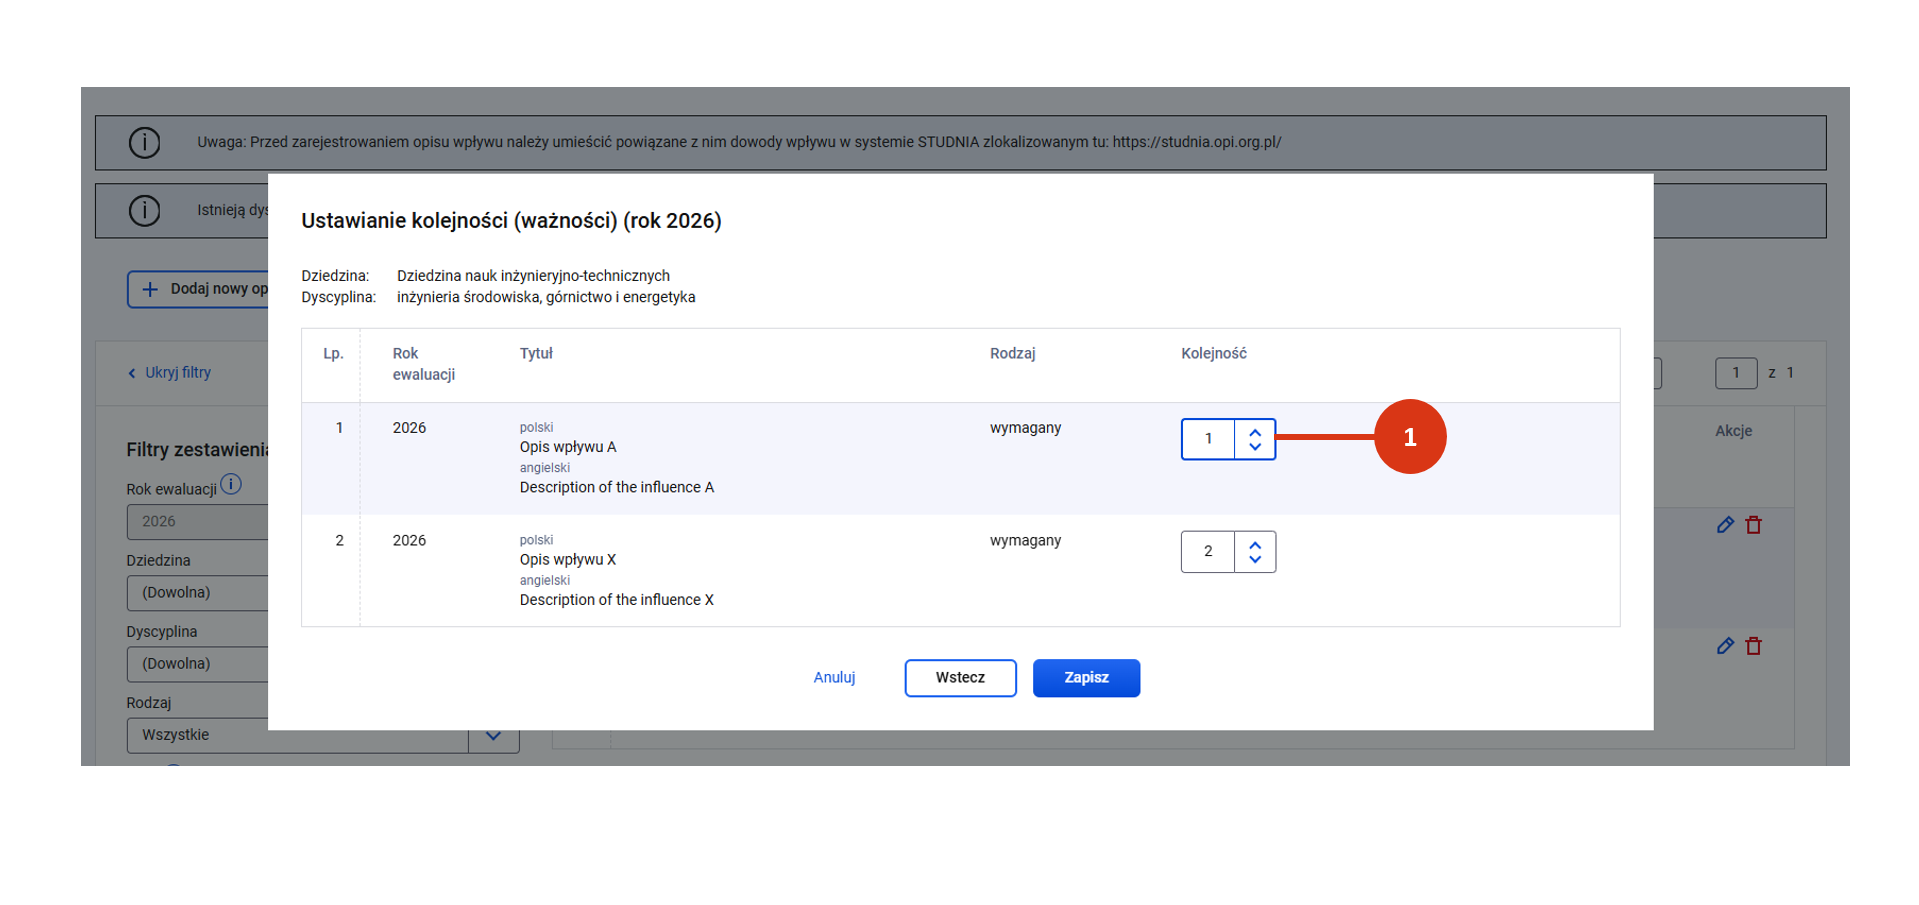
Task: Increase order value for Opis wpływu A
Action: click(1255, 432)
